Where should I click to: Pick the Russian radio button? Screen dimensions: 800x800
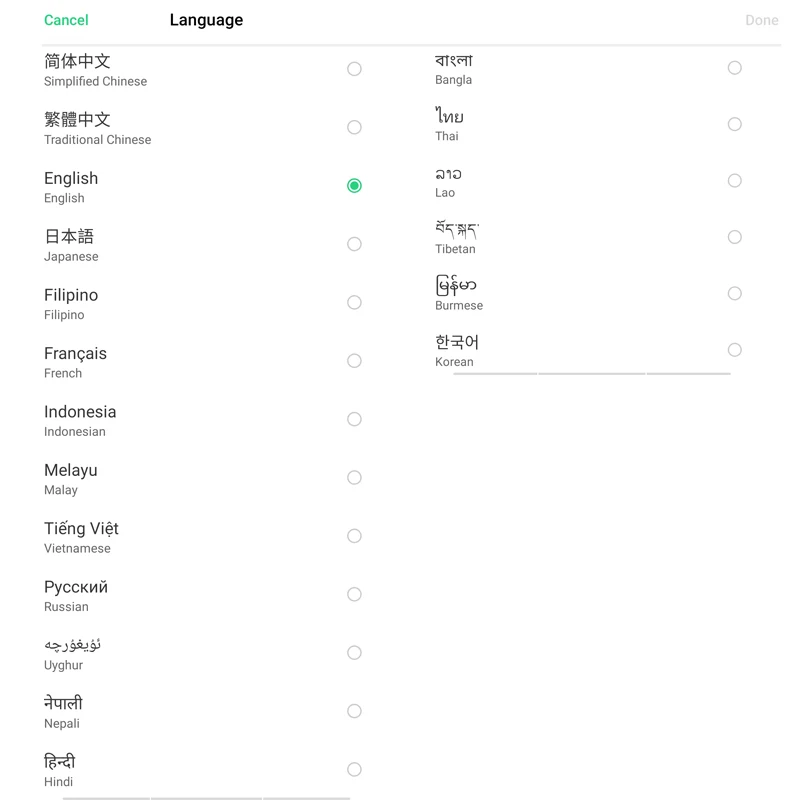(354, 594)
